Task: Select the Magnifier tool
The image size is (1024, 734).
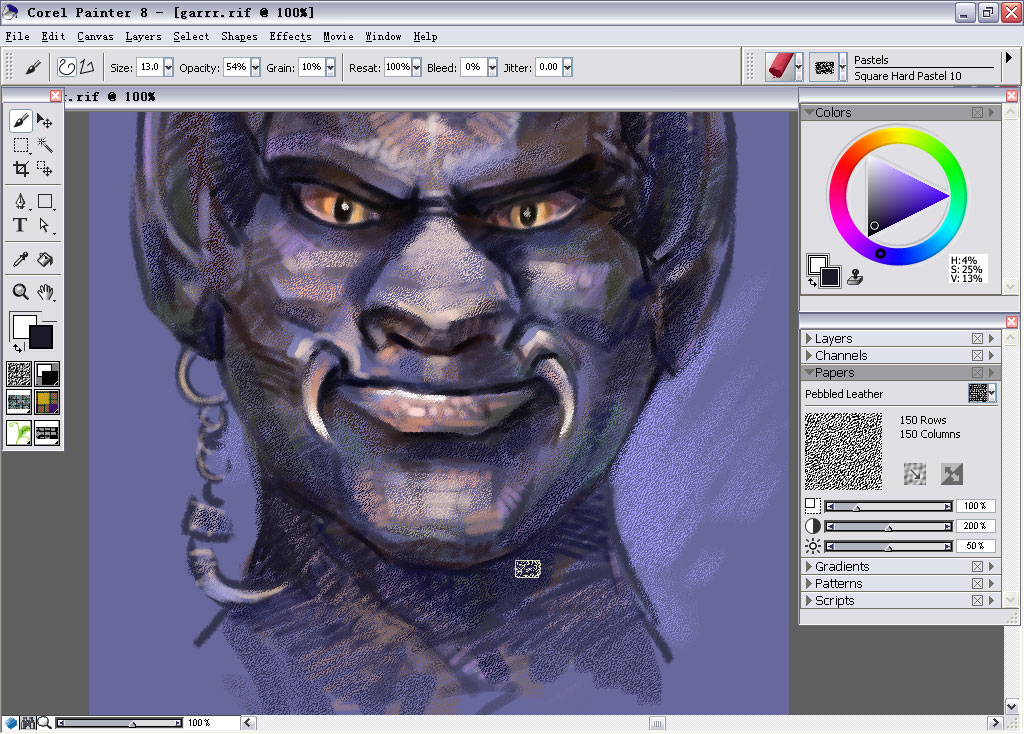Action: click(x=20, y=291)
